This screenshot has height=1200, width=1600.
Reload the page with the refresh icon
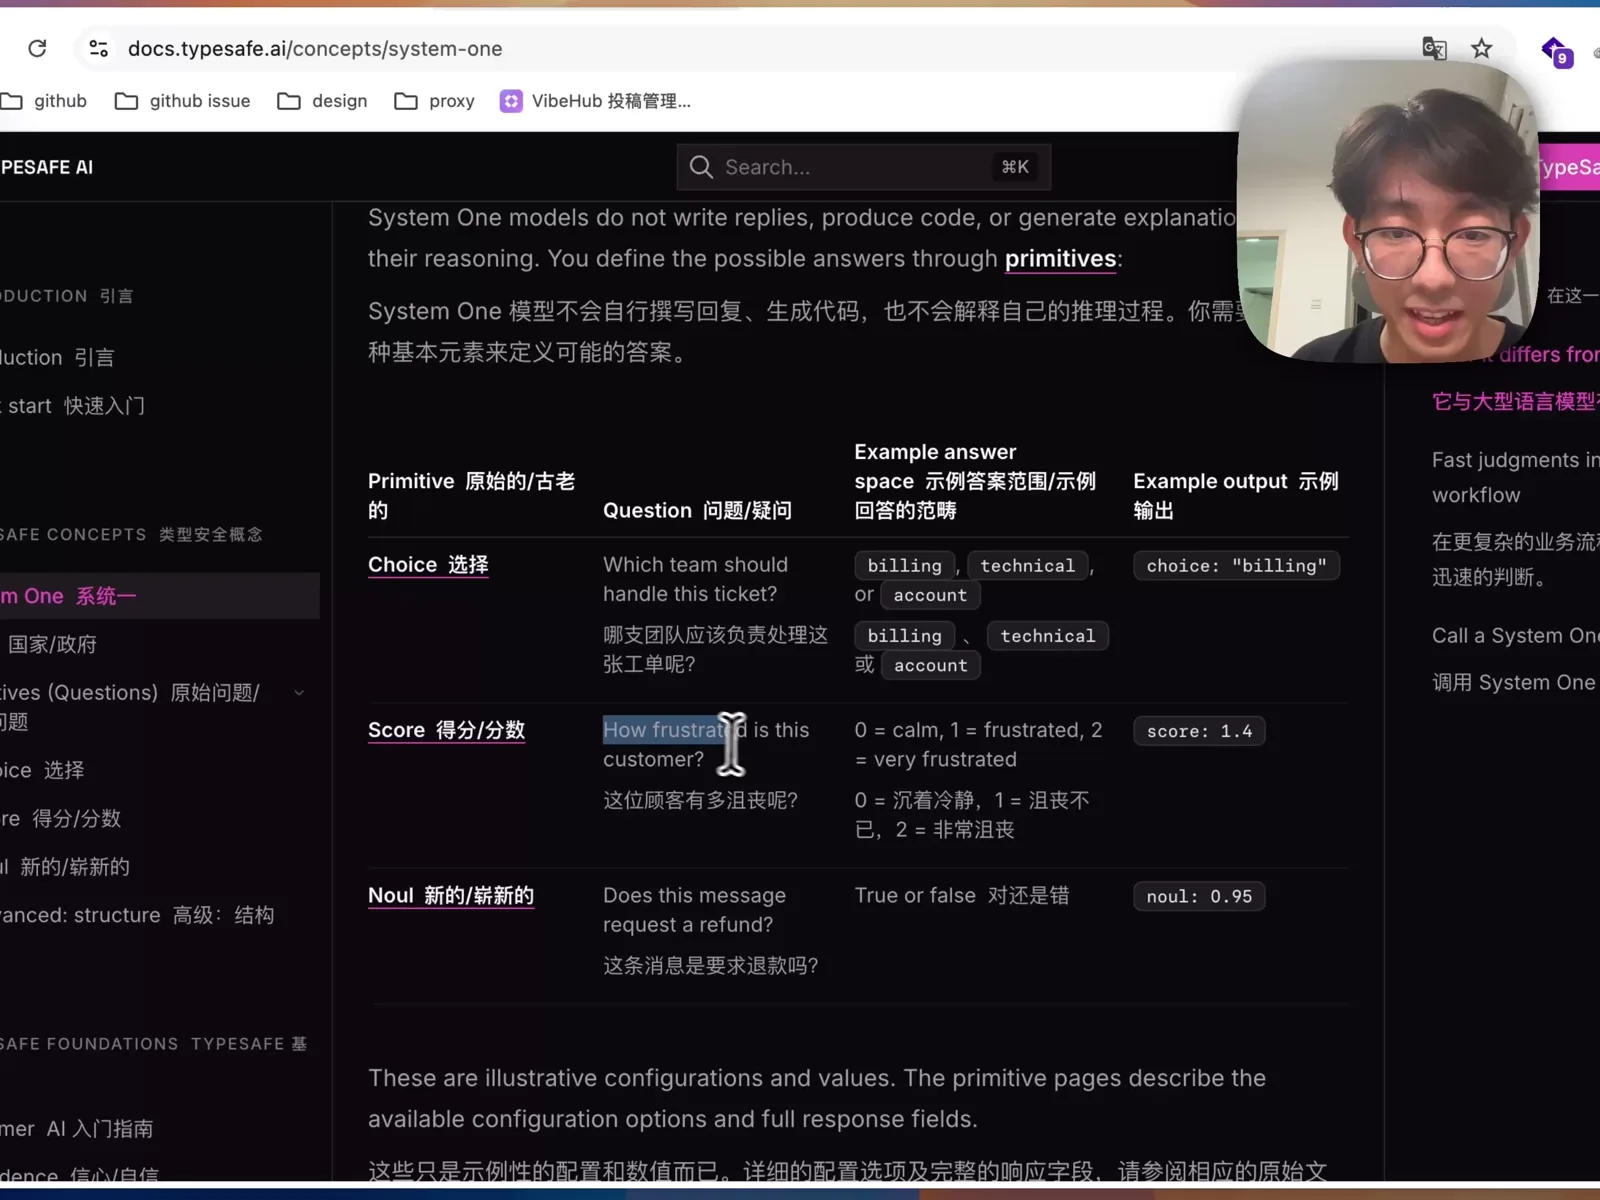[x=37, y=48]
